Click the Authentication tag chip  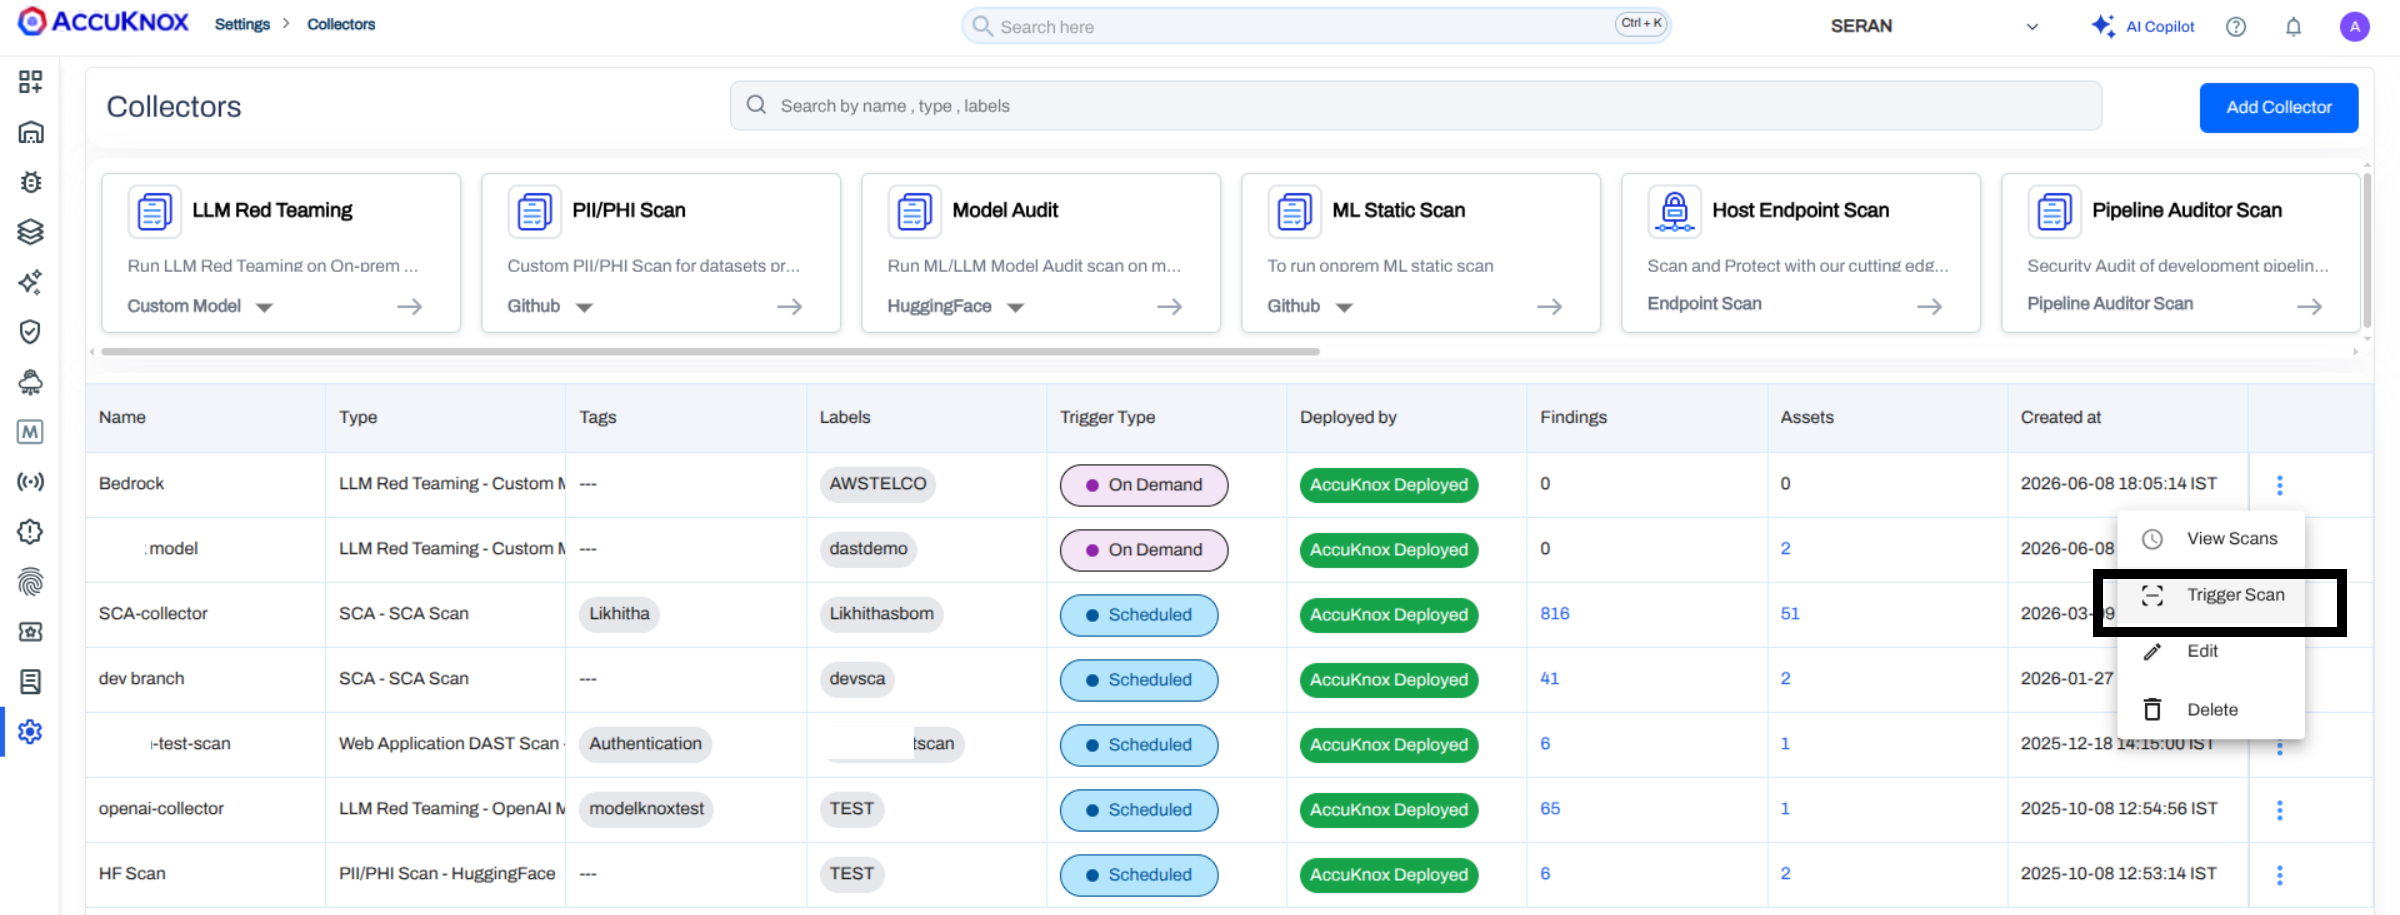645,744
